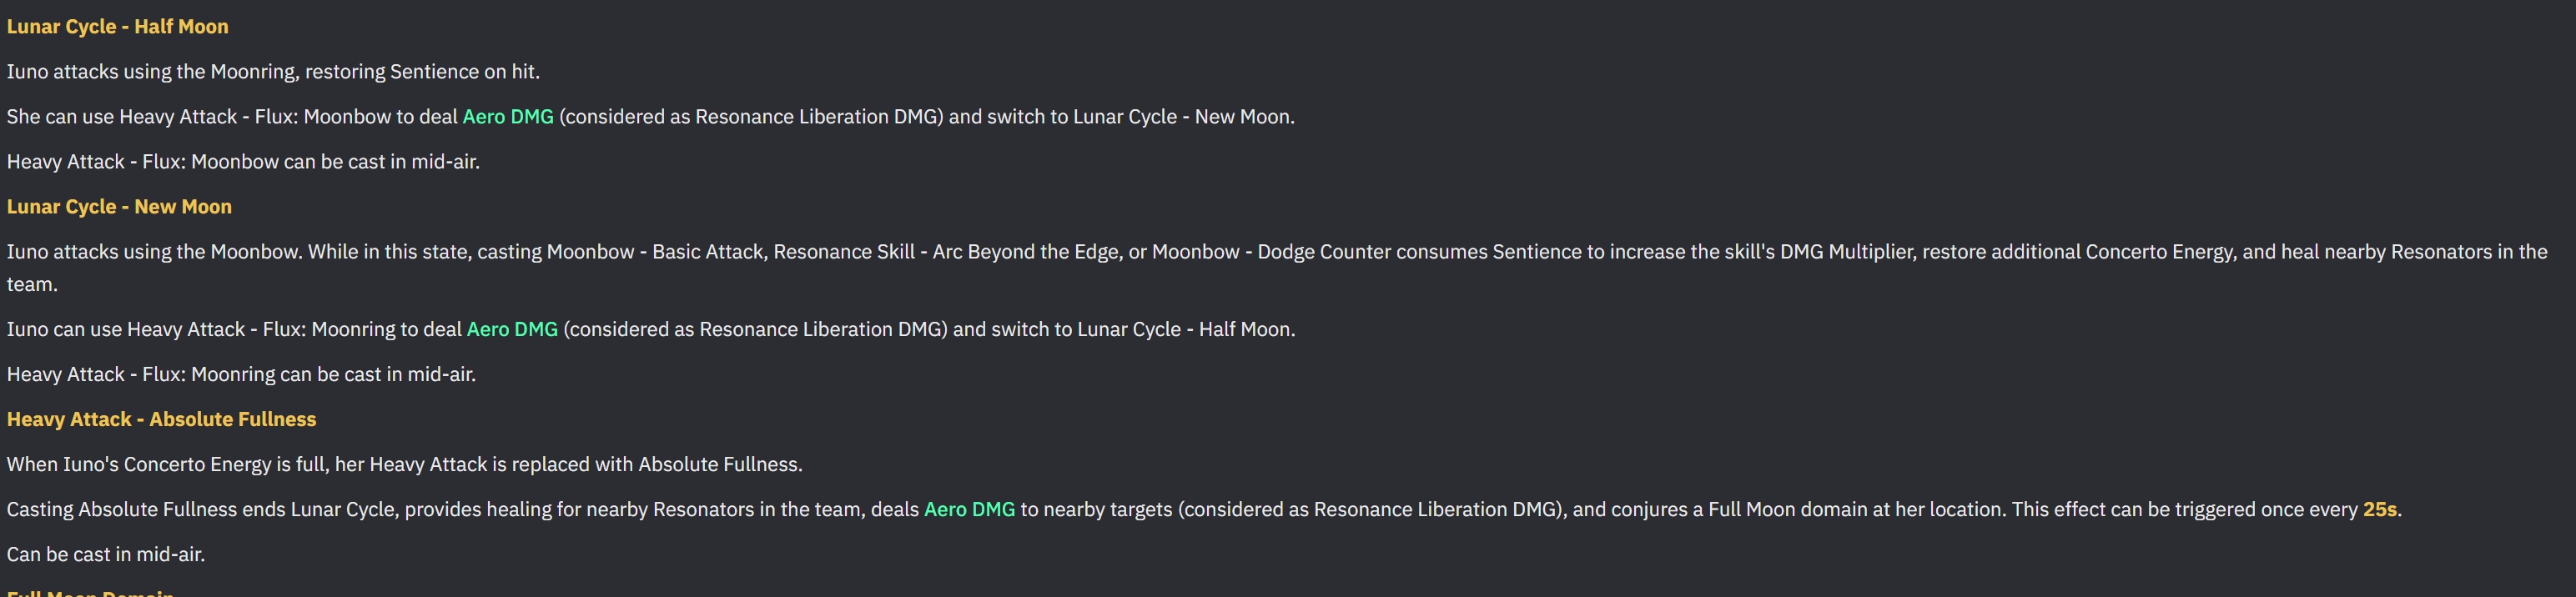Click "Aero DMG" in the Flux: Moonbow sentence

(507, 117)
